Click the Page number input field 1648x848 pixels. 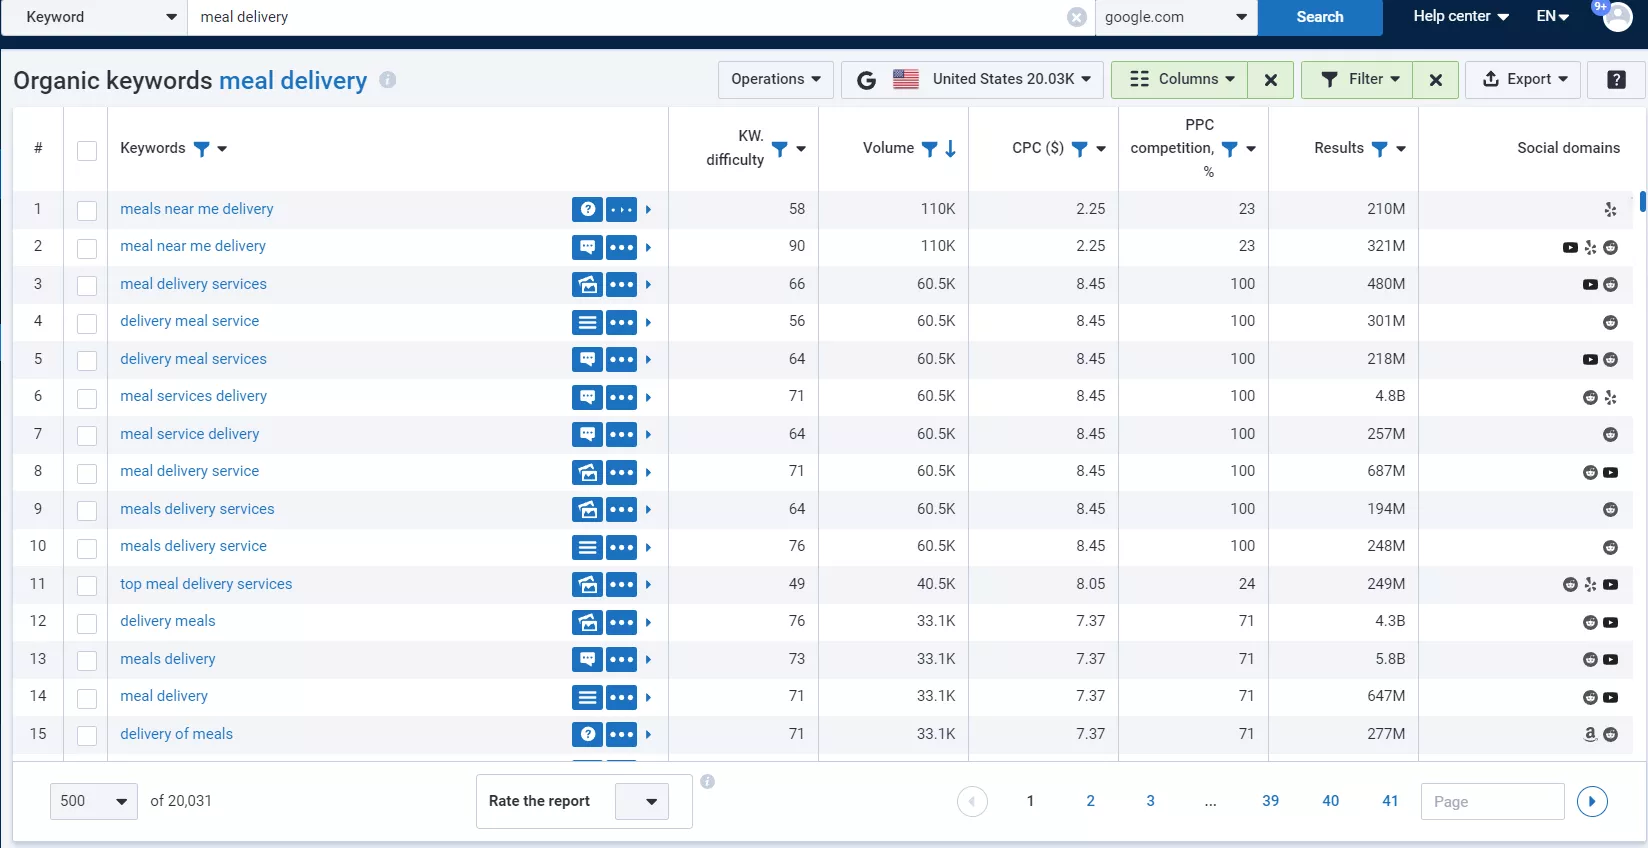point(1492,802)
